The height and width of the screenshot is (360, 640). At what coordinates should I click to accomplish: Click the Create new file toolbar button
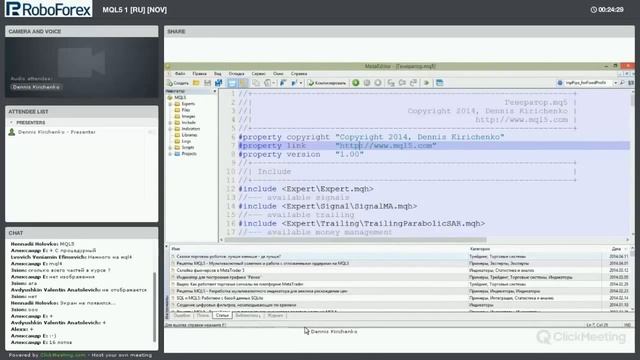[x=178, y=83]
